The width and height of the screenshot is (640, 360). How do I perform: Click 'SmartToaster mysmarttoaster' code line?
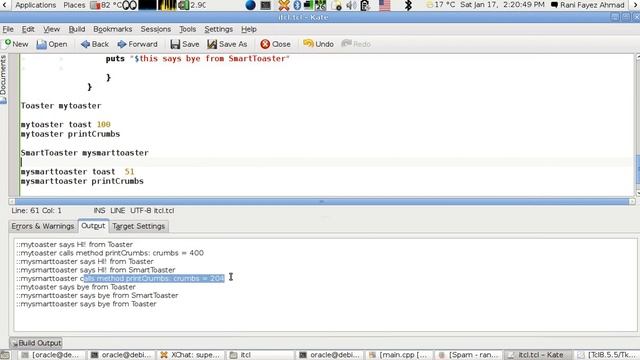(x=84, y=153)
